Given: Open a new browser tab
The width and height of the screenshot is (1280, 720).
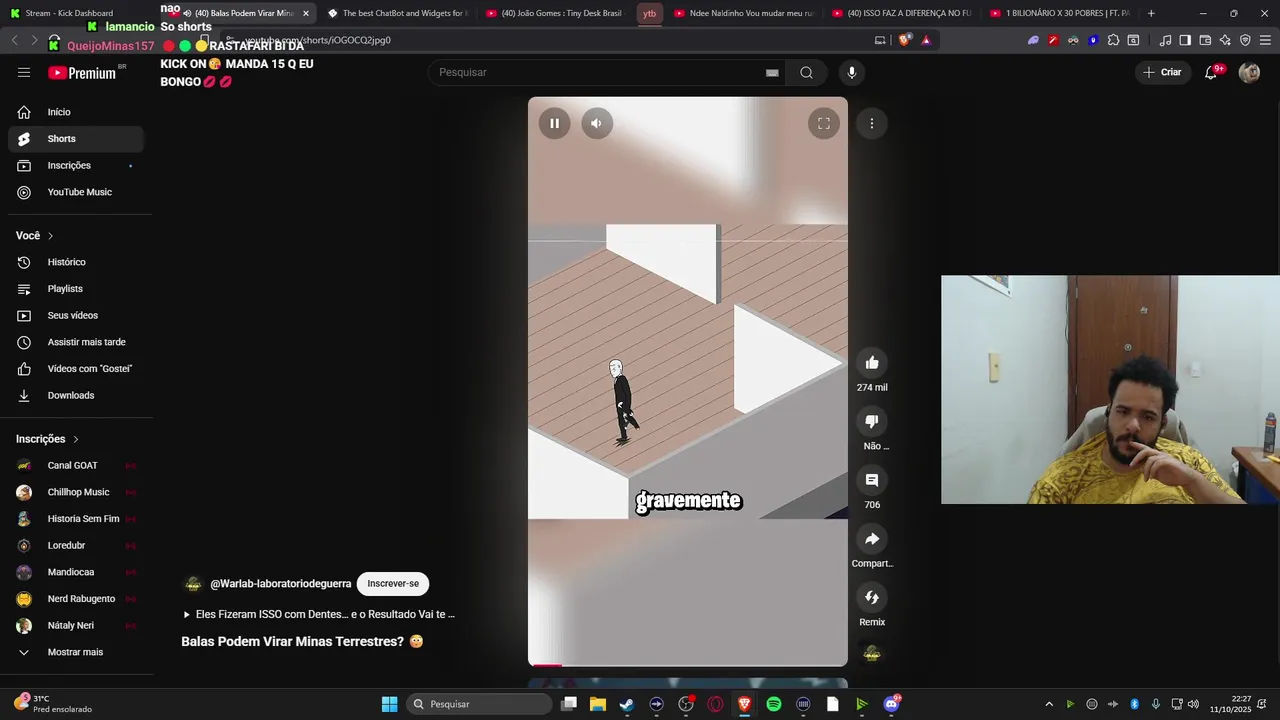Looking at the screenshot, I should pos(1151,13).
